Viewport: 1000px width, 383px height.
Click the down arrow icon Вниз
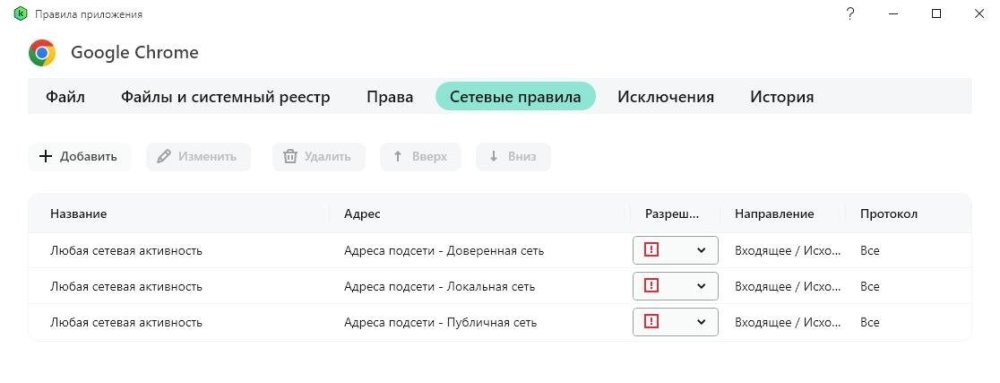[493, 157]
